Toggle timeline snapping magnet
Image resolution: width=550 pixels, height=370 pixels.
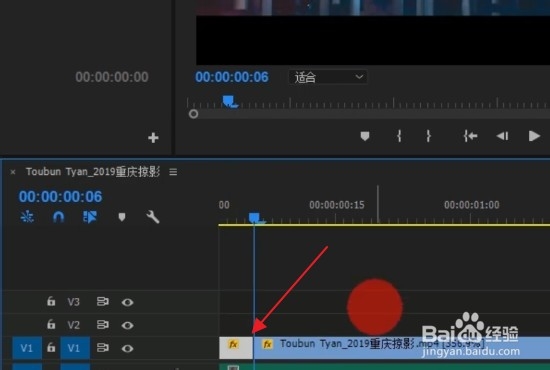click(58, 217)
